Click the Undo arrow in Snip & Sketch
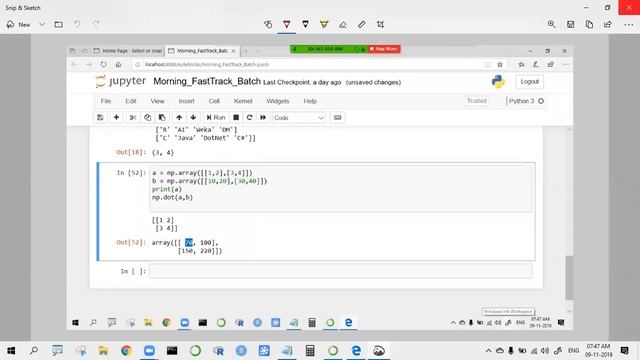The image size is (640, 360). pyautogui.click(x=77, y=24)
